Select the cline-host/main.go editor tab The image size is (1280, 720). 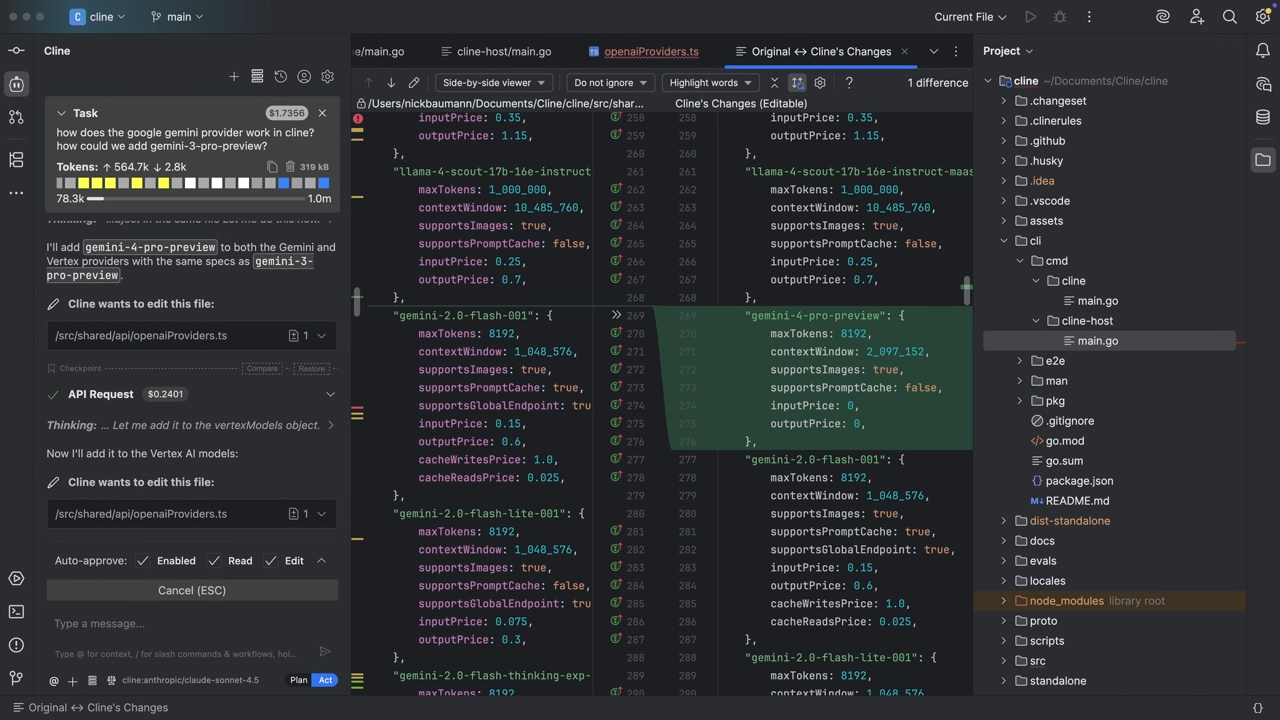coord(504,51)
